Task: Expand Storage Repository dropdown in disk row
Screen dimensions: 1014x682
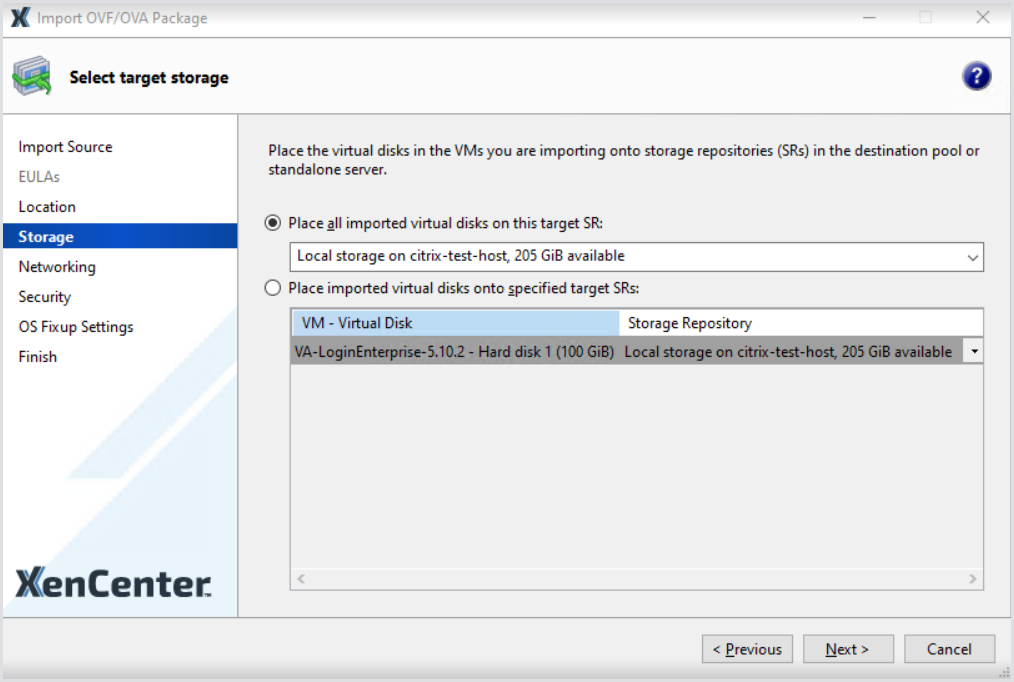Action: [972, 352]
